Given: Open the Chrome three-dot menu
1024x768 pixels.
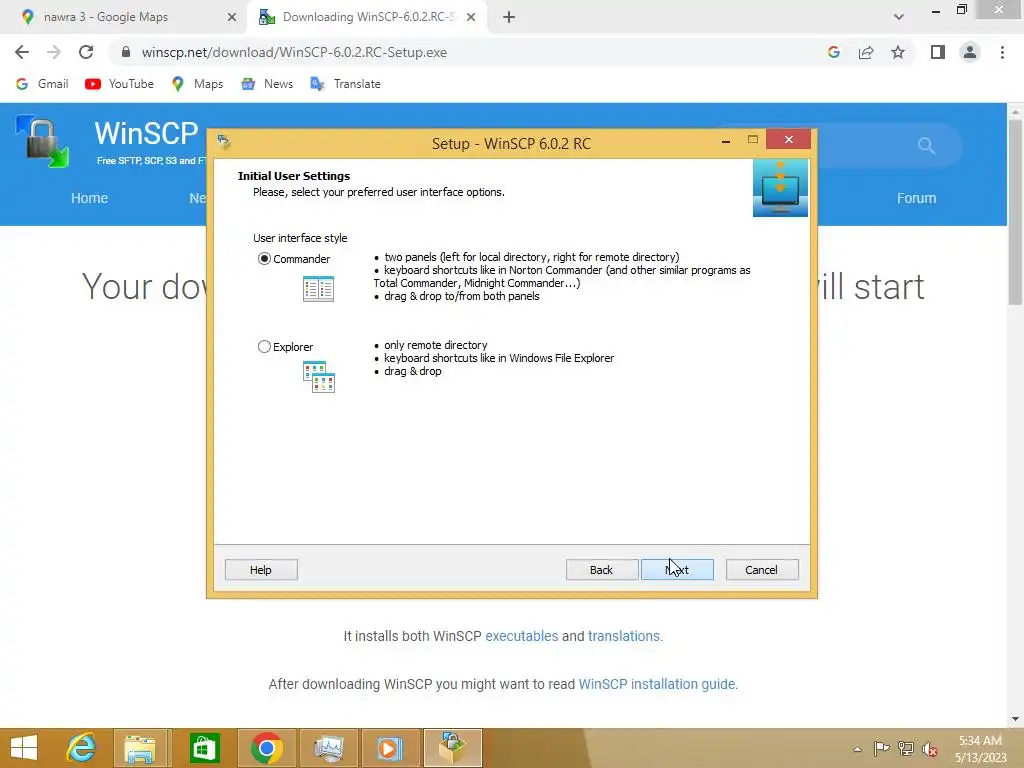Looking at the screenshot, I should (1002, 52).
